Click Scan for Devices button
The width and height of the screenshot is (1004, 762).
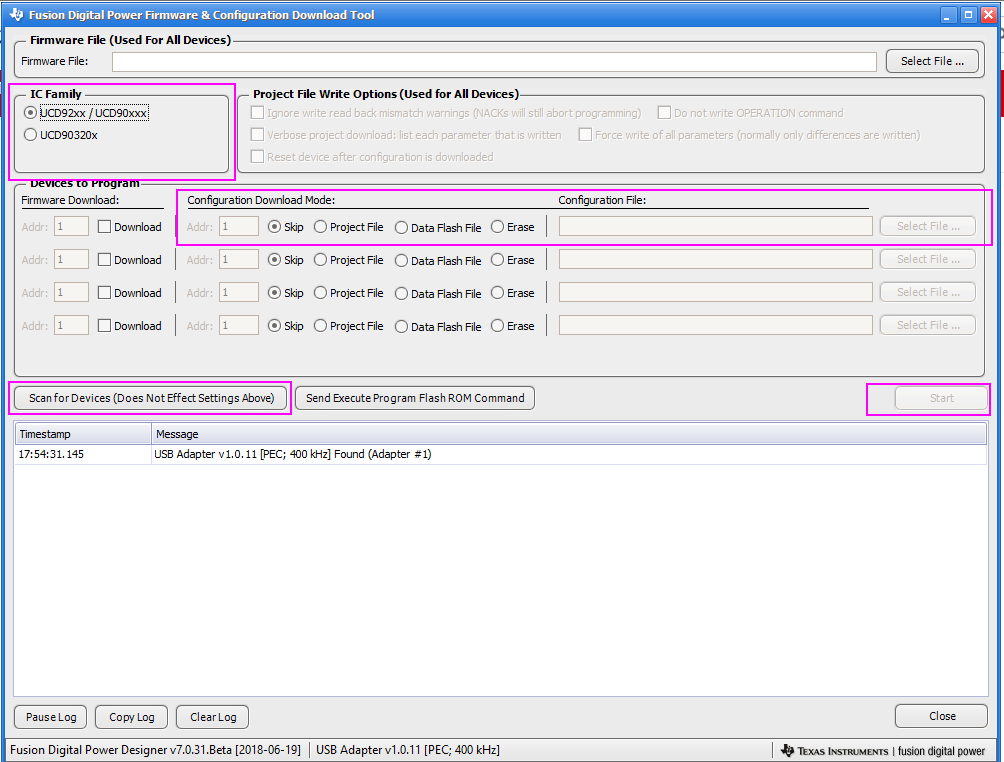tap(151, 398)
